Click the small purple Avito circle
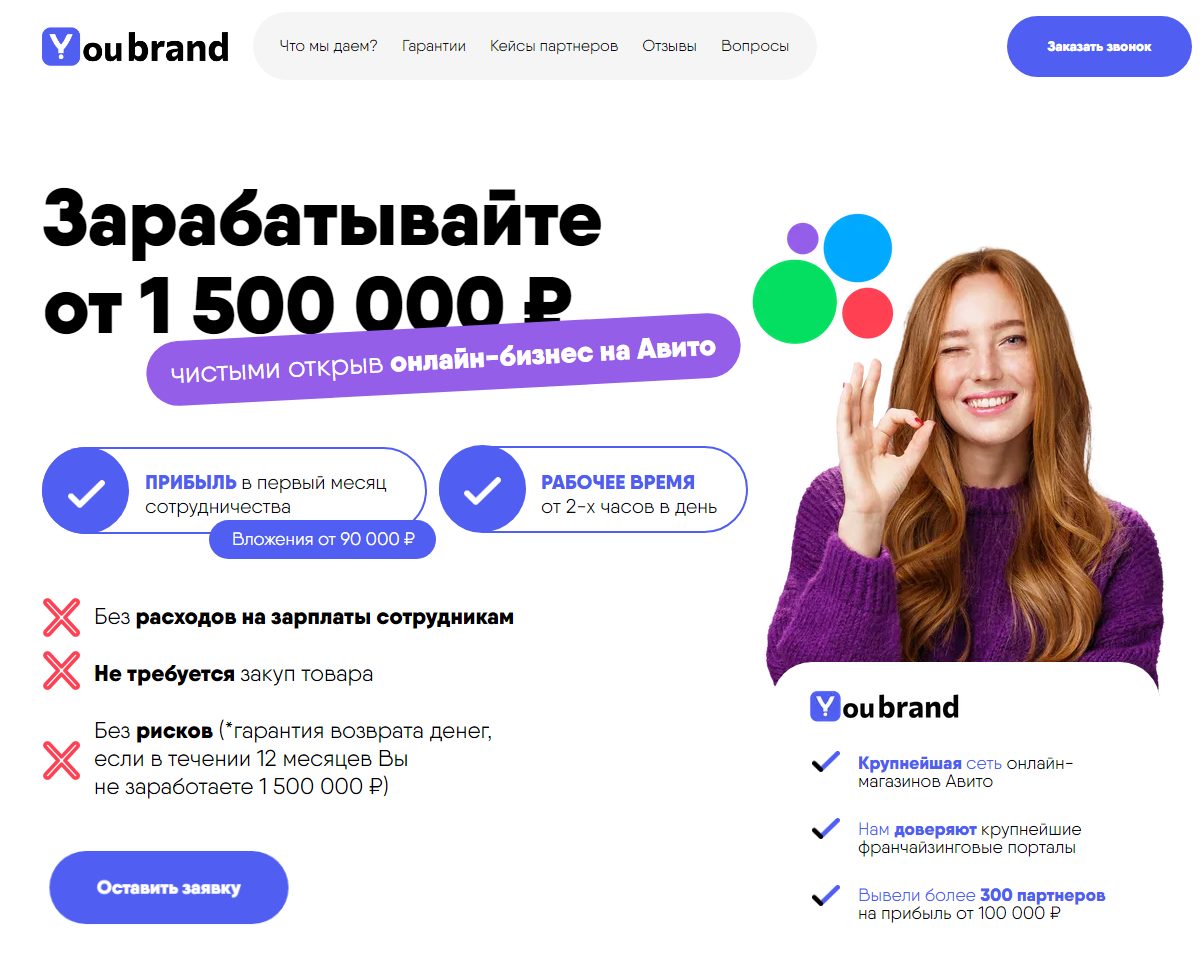 pos(802,239)
